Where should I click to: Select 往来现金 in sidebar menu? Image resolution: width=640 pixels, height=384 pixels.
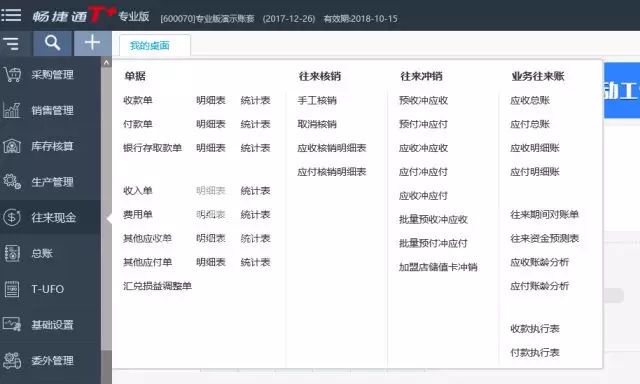coord(50,217)
